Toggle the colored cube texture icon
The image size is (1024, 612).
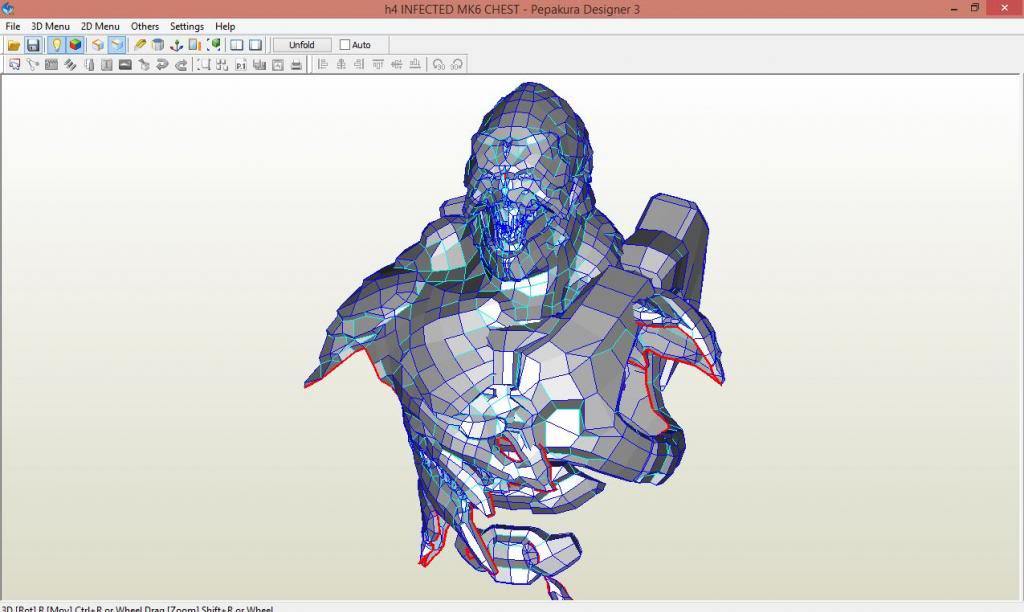(x=75, y=45)
